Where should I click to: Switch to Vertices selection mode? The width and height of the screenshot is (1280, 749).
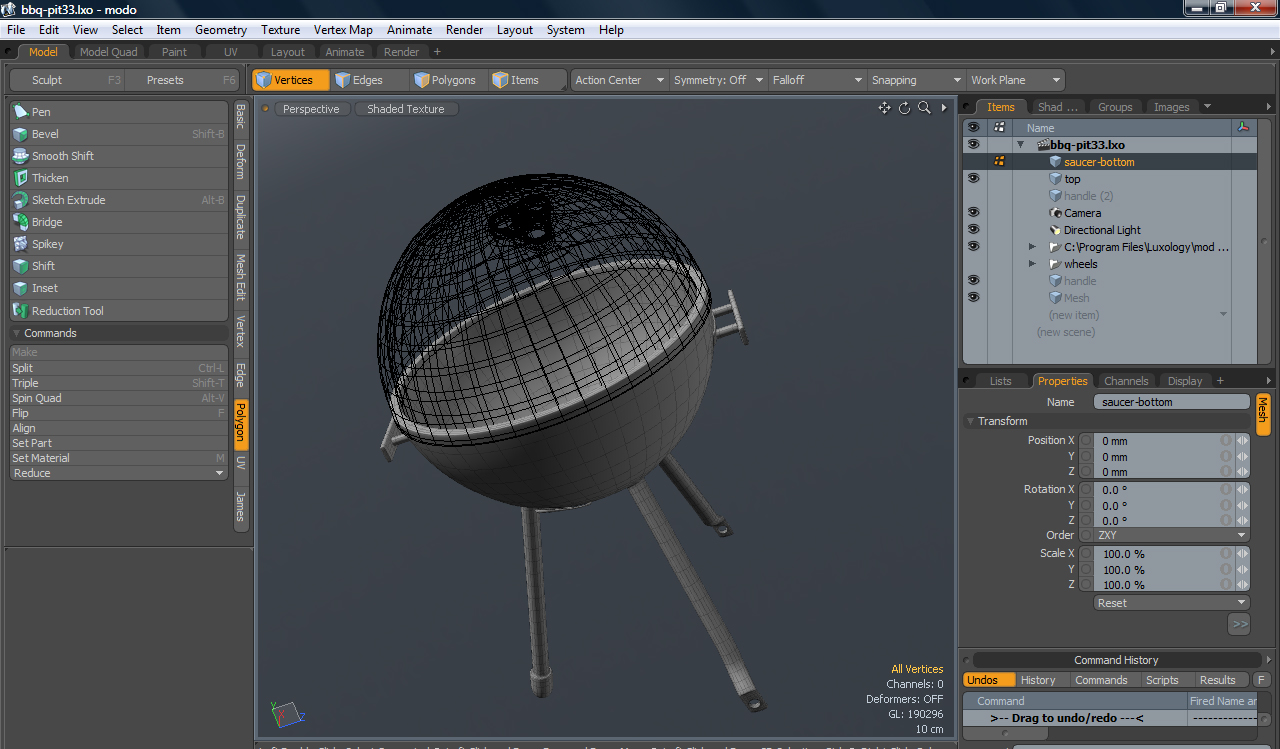tap(291, 80)
